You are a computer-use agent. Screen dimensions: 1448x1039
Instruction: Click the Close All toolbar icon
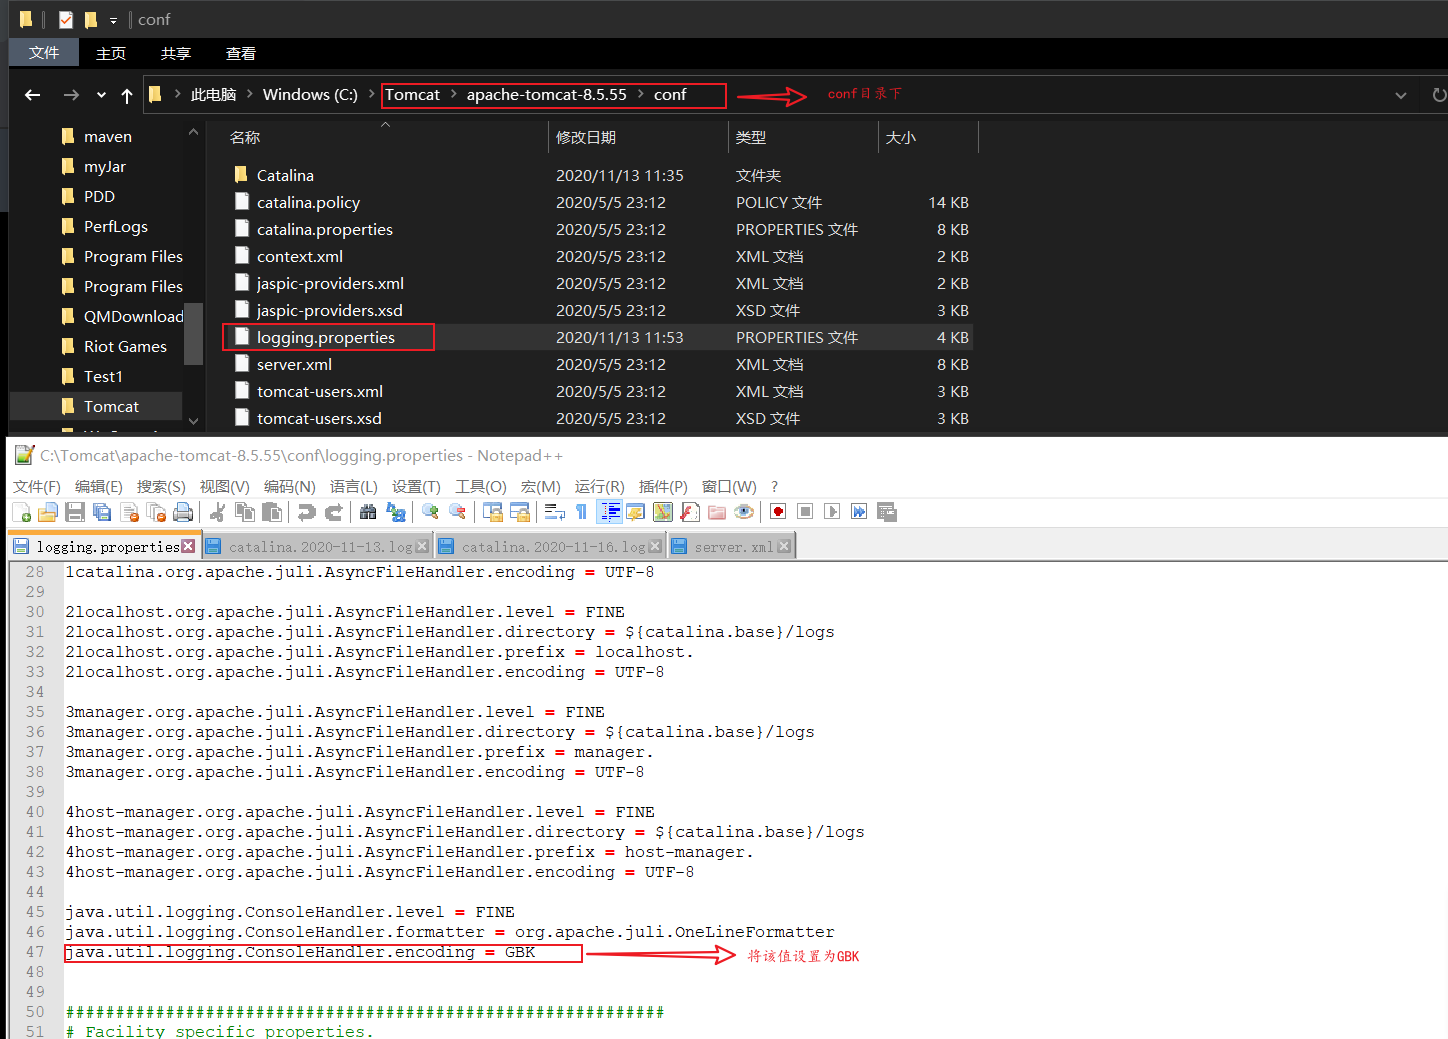click(x=156, y=512)
